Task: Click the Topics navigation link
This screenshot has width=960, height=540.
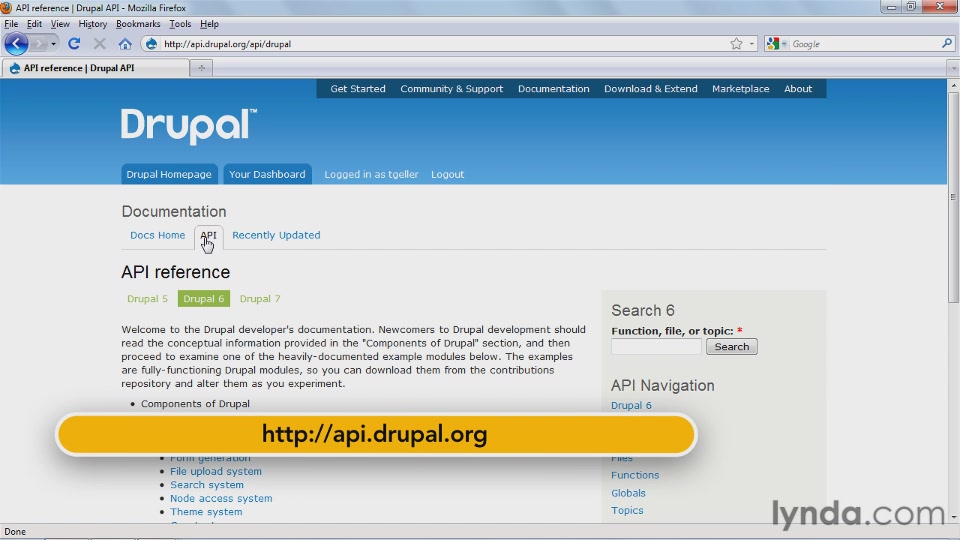Action: 627,511
